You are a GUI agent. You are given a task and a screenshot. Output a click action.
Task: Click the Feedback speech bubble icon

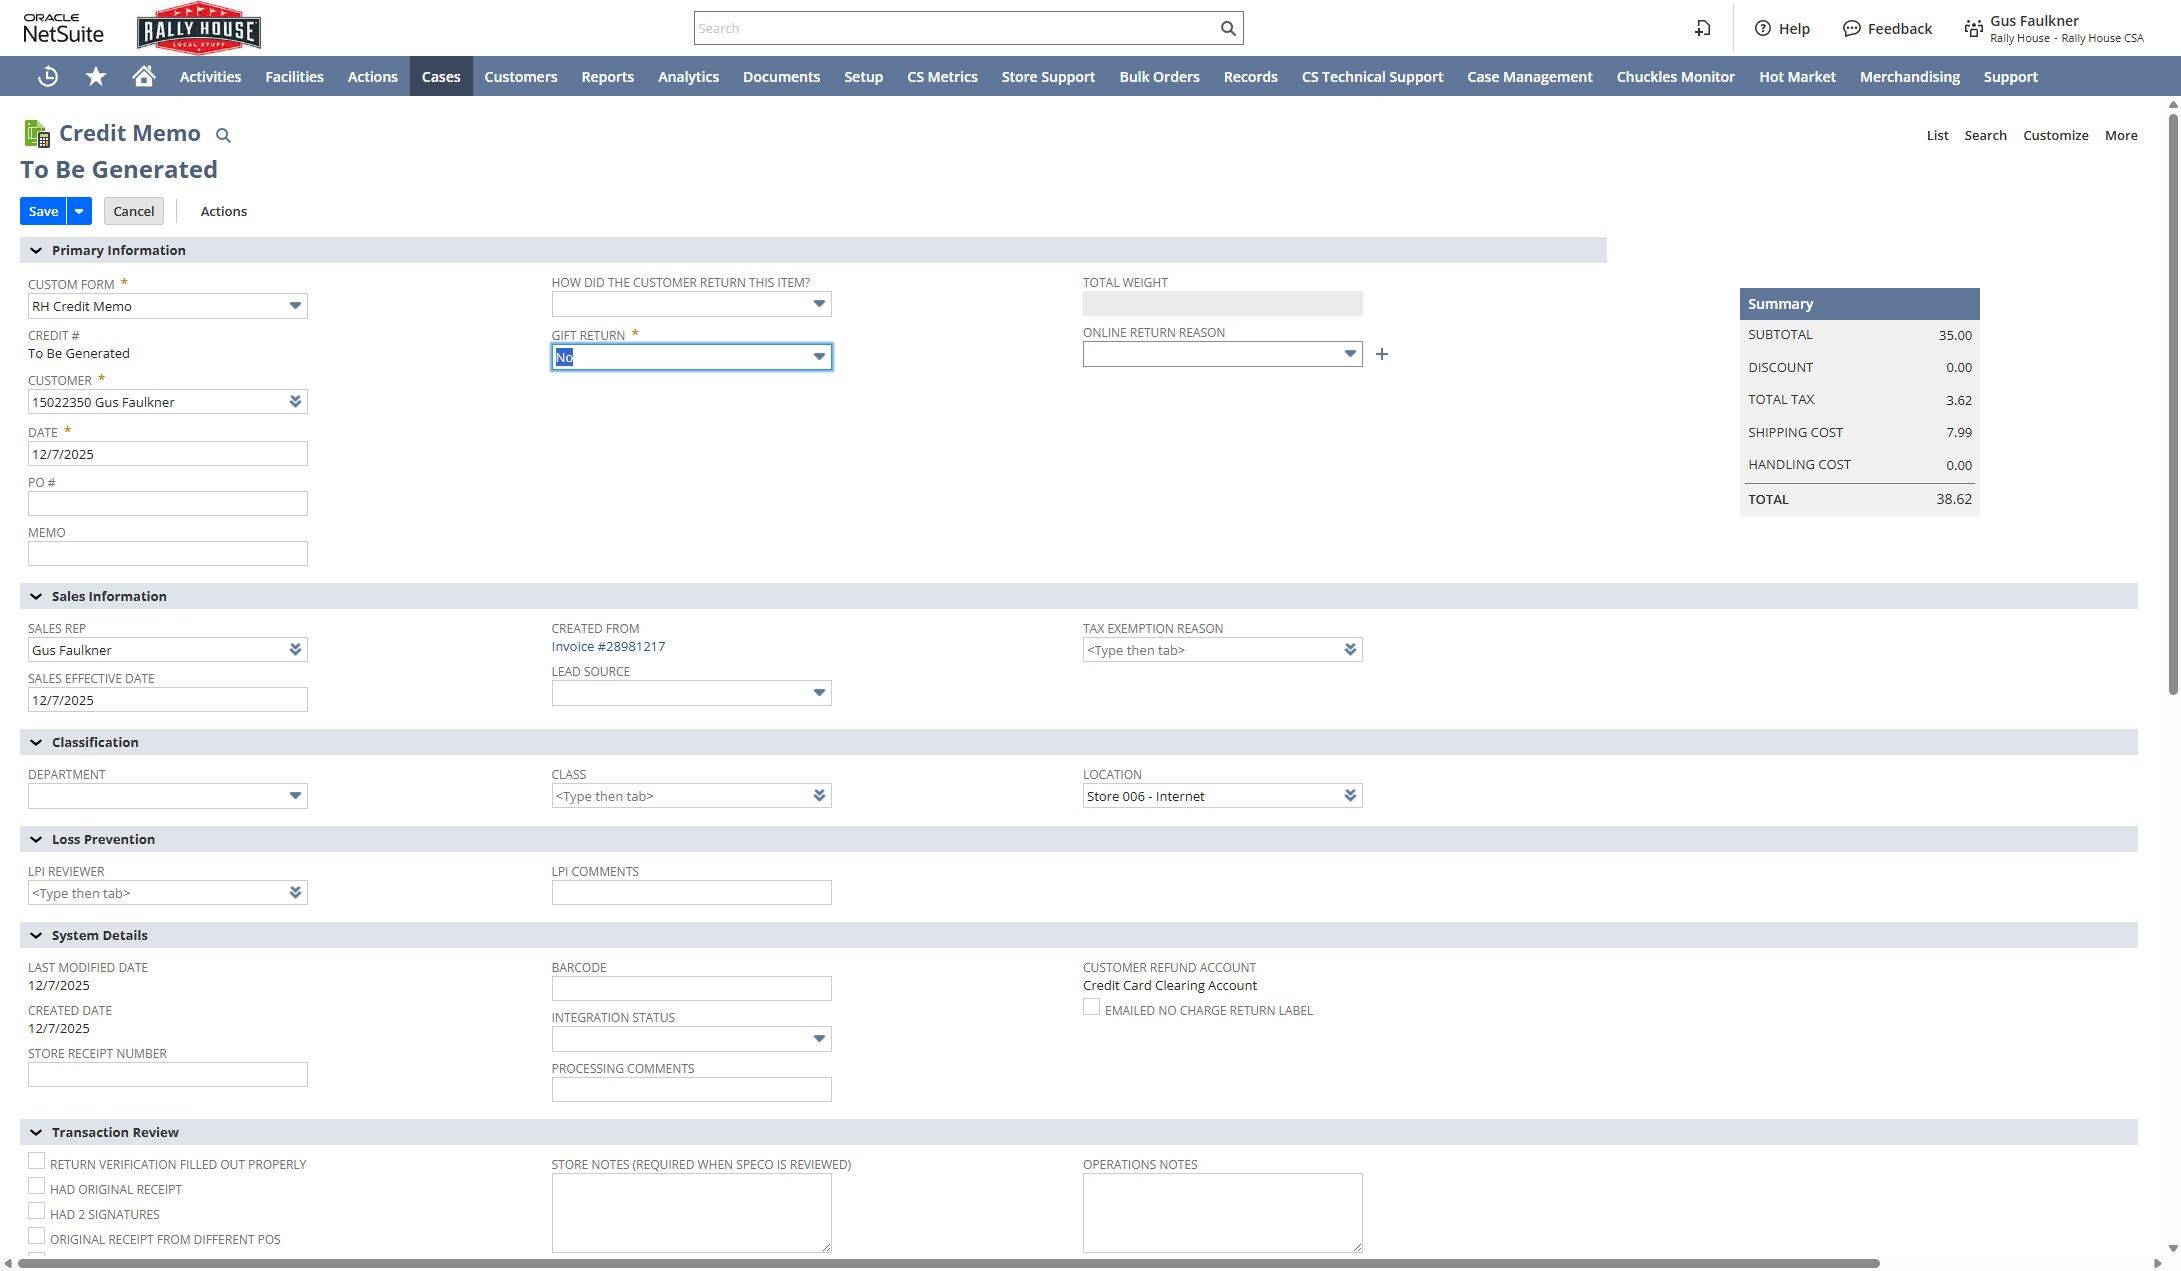[1852, 28]
